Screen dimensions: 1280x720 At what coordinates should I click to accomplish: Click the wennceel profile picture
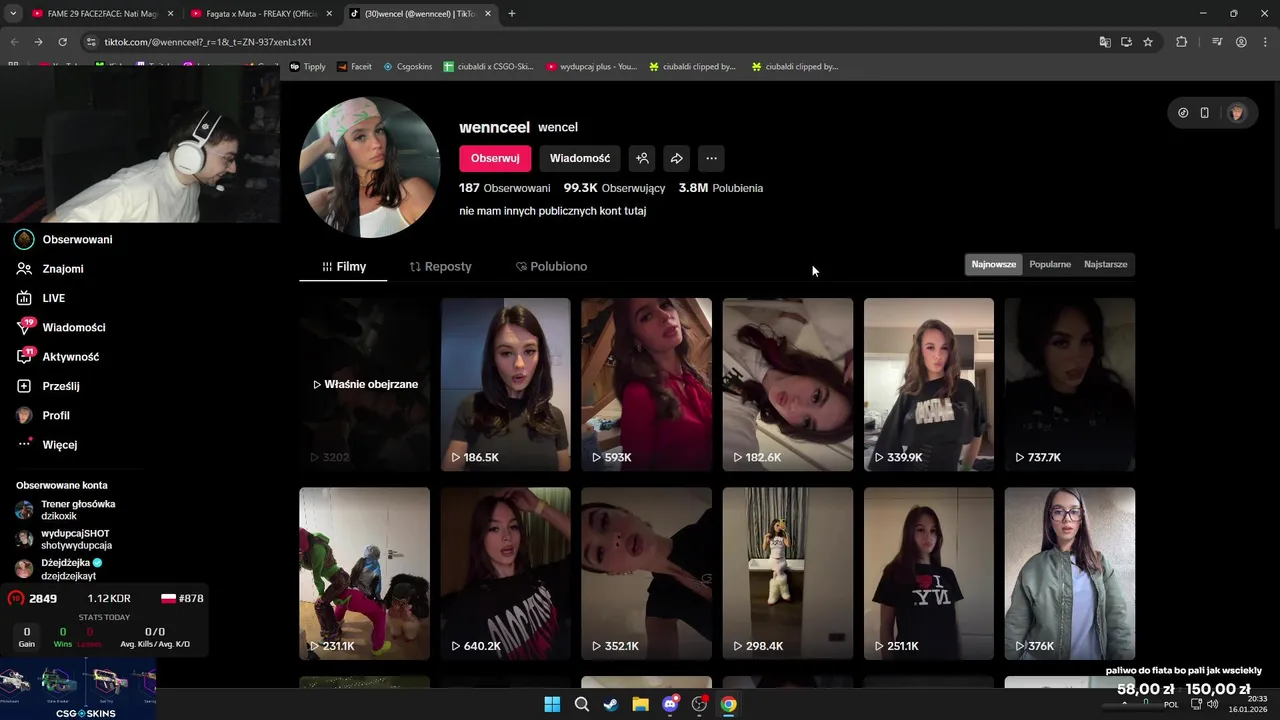(x=369, y=167)
